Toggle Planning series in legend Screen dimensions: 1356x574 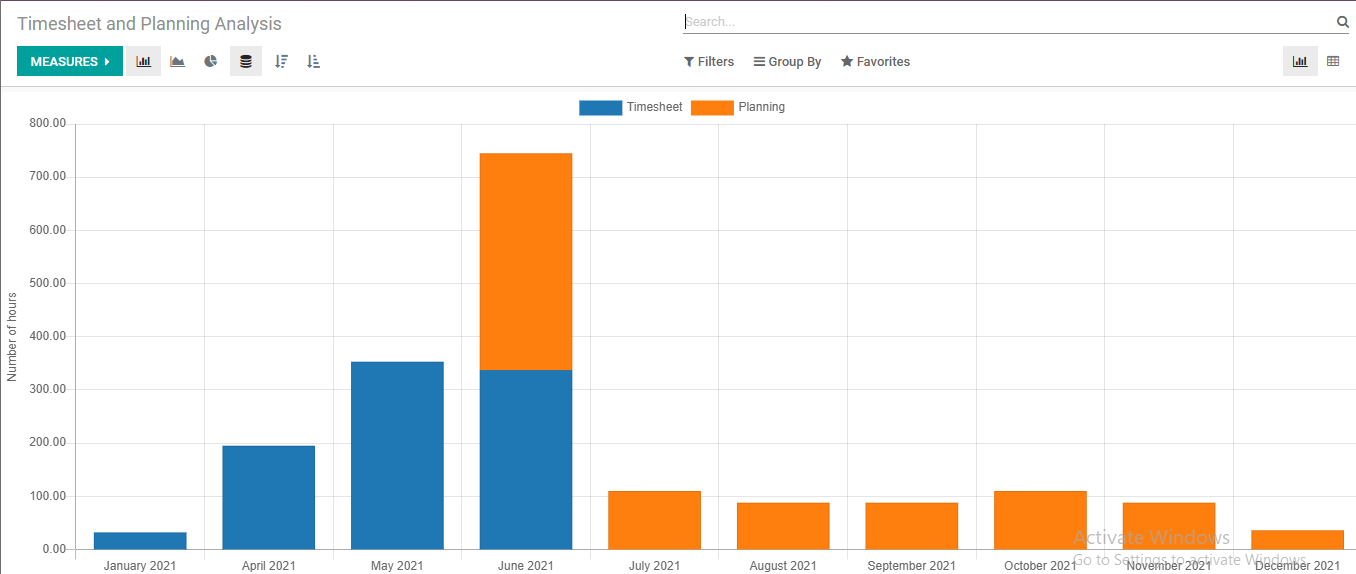click(x=712, y=107)
